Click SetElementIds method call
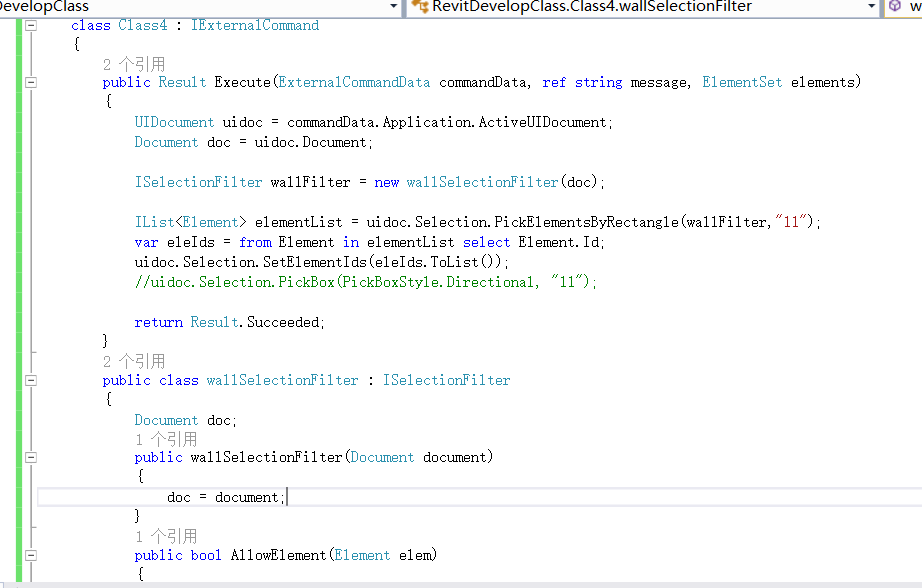The height and width of the screenshot is (588, 922). coord(315,262)
